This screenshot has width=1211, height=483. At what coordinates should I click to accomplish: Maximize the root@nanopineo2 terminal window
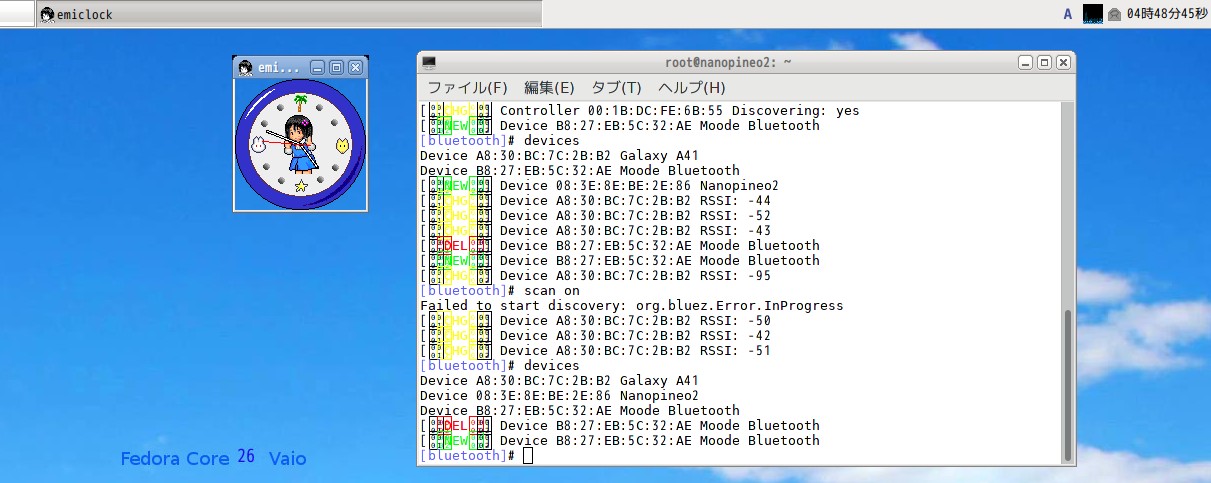(x=1044, y=62)
